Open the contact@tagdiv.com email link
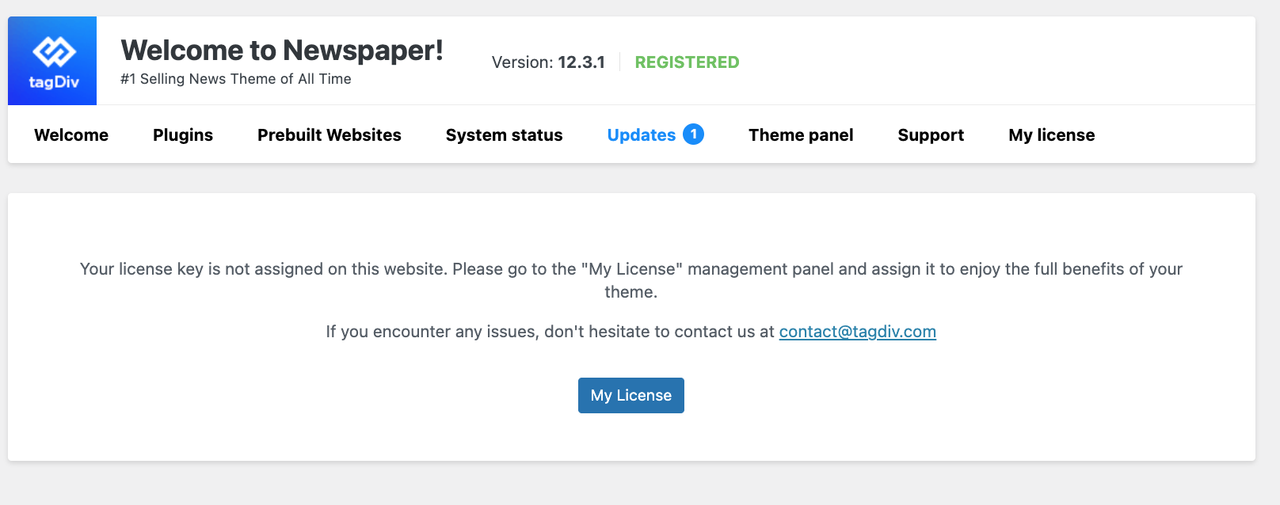The image size is (1280, 505). [858, 331]
